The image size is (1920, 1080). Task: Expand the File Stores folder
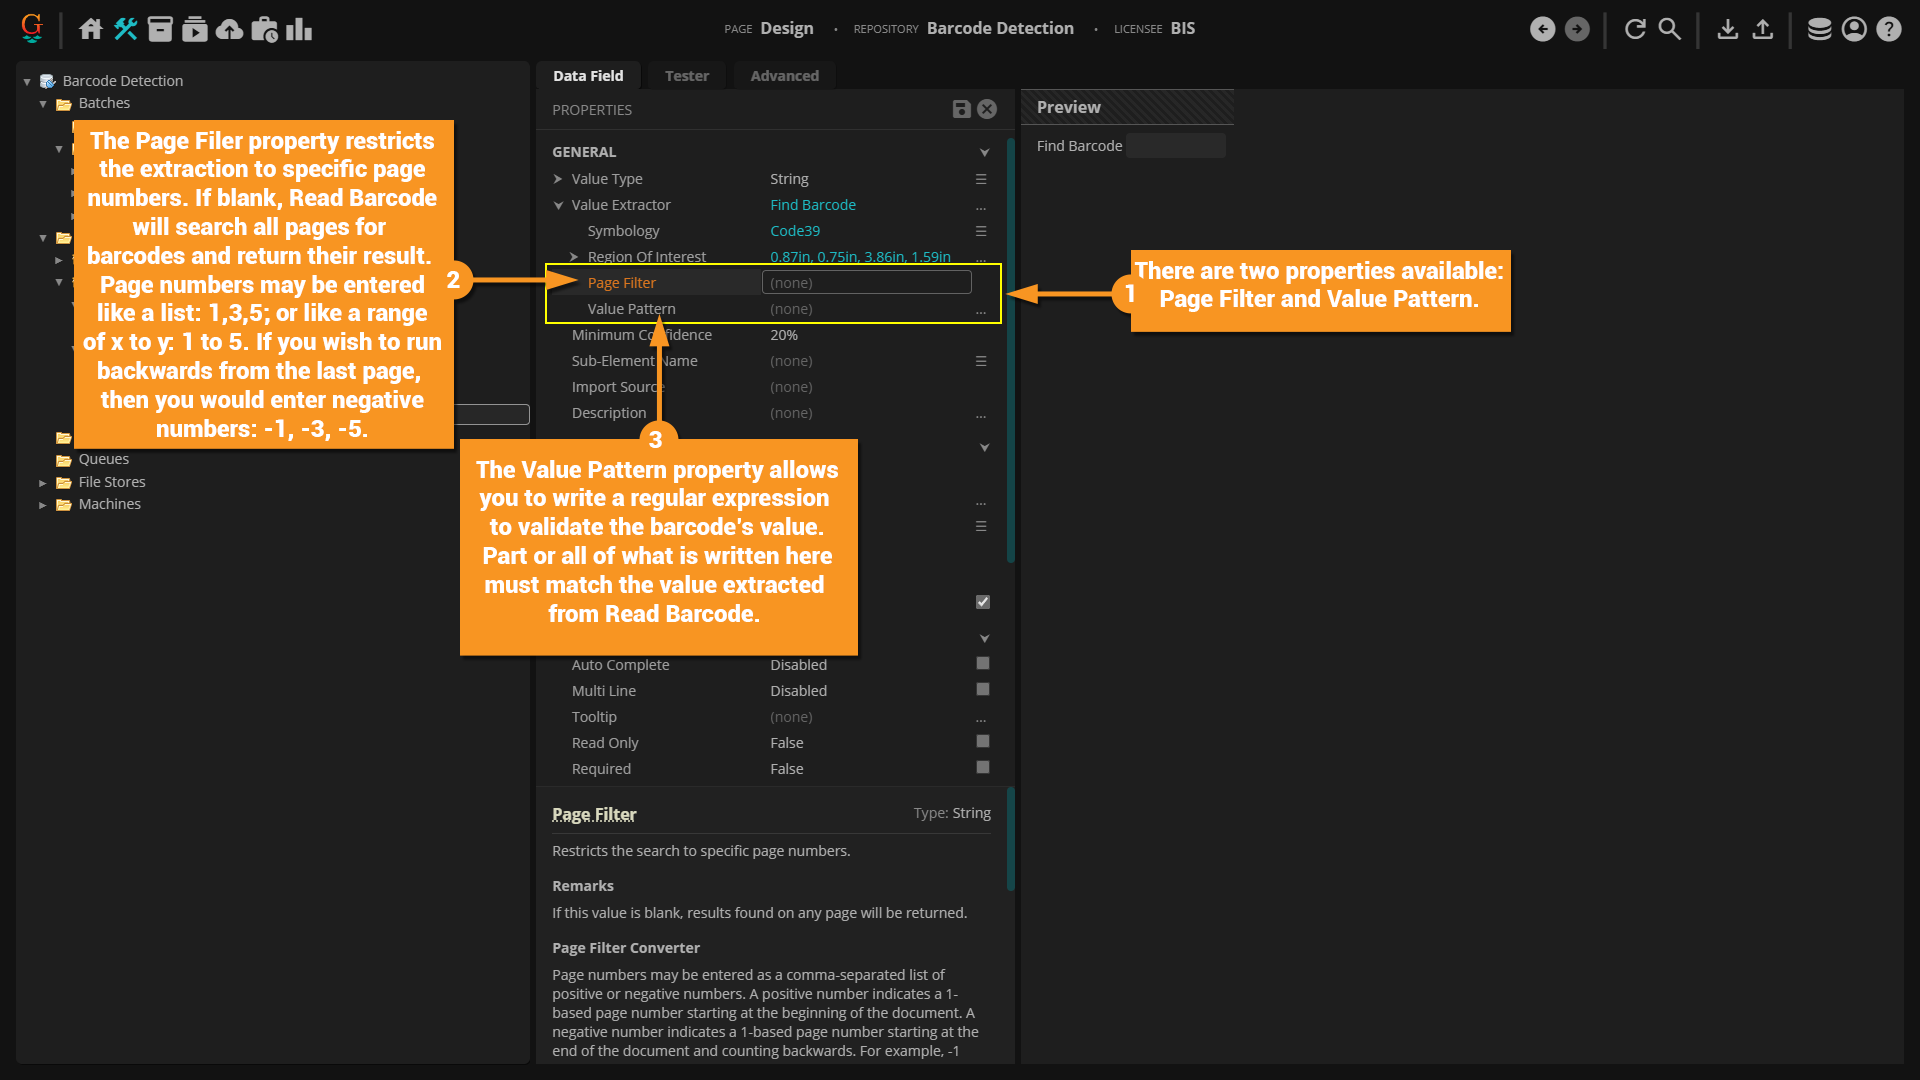click(x=43, y=483)
